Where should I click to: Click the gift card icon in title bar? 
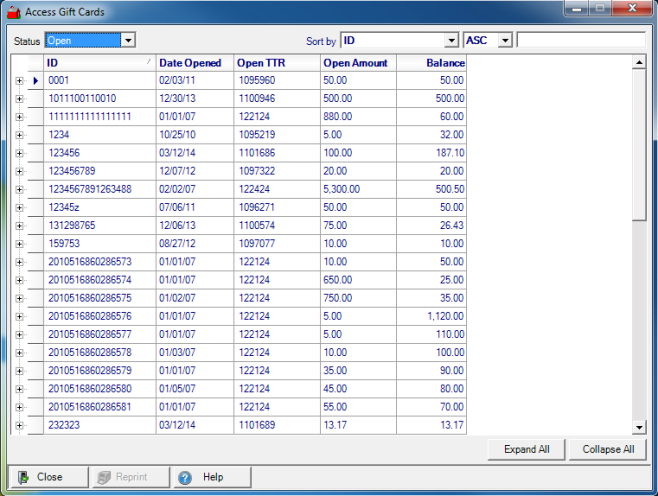pyautogui.click(x=13, y=11)
